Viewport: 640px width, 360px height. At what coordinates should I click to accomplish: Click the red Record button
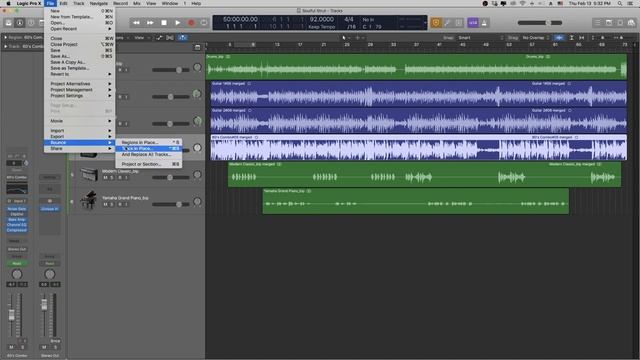point(191,23)
